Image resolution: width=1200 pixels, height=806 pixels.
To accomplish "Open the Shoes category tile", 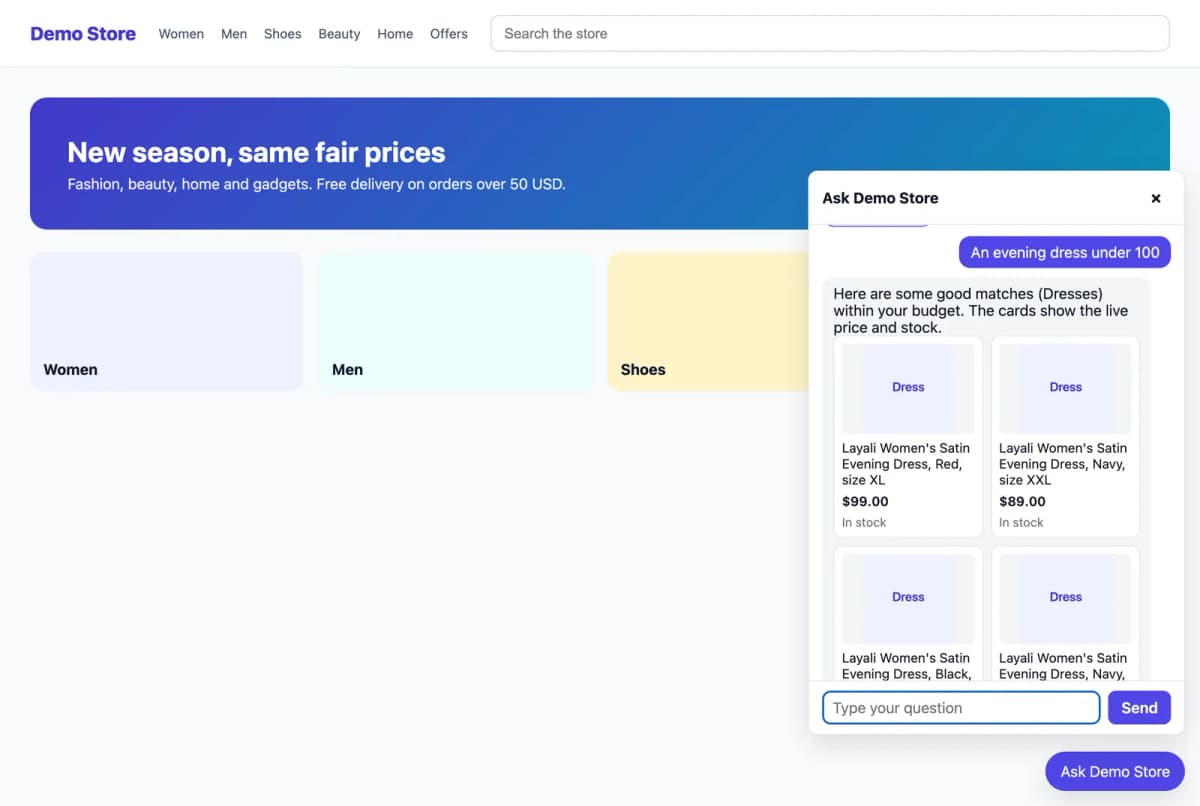I will [x=708, y=321].
